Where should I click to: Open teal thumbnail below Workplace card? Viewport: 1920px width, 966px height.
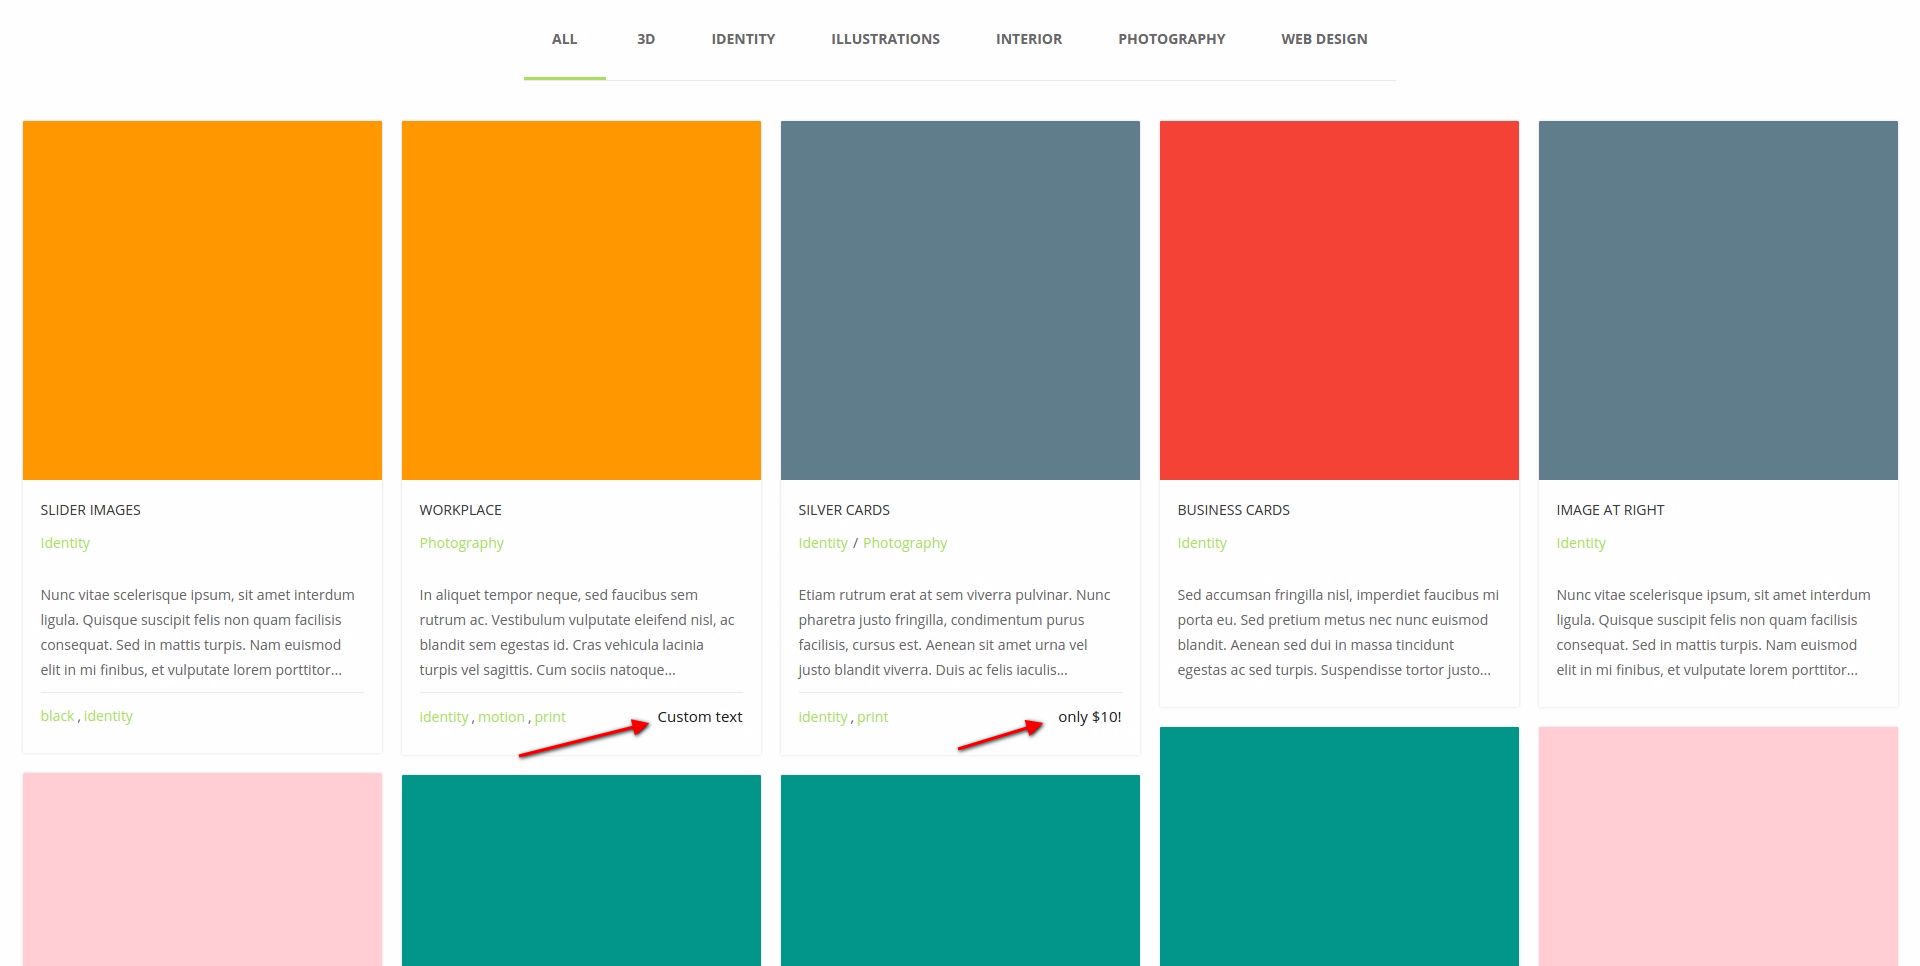(581, 870)
